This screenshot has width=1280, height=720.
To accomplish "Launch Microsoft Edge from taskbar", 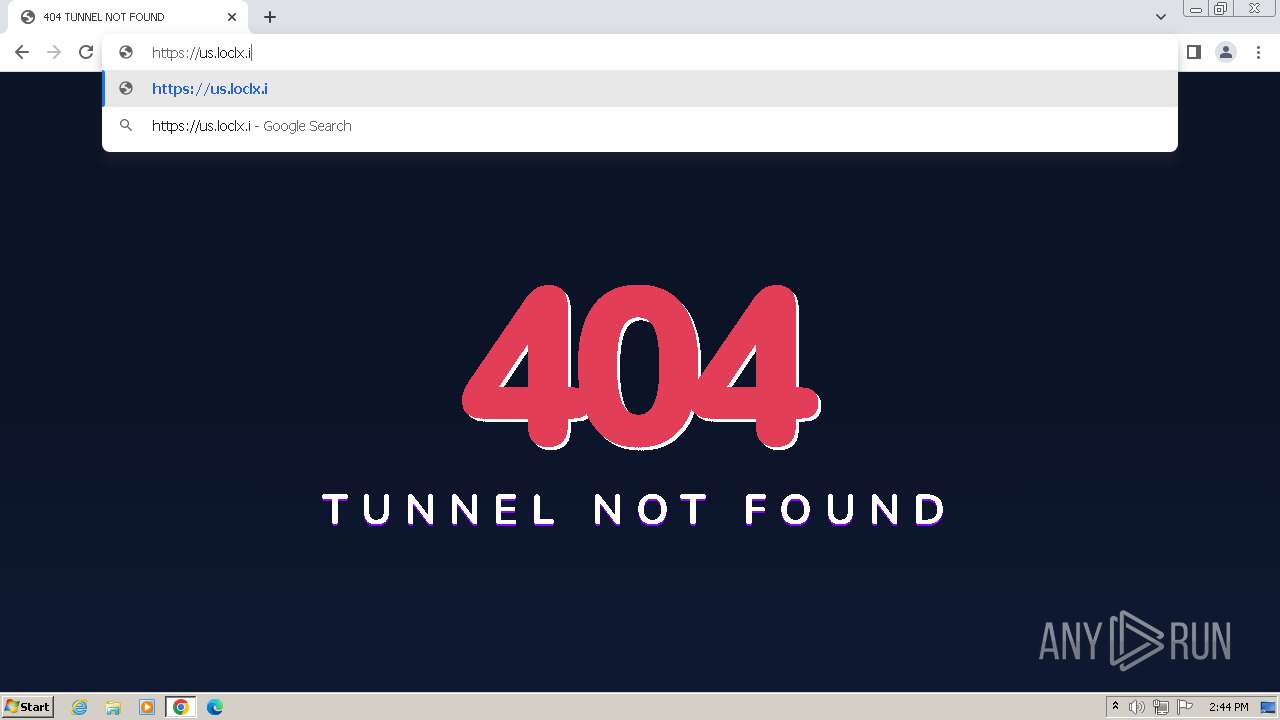I will [215, 707].
